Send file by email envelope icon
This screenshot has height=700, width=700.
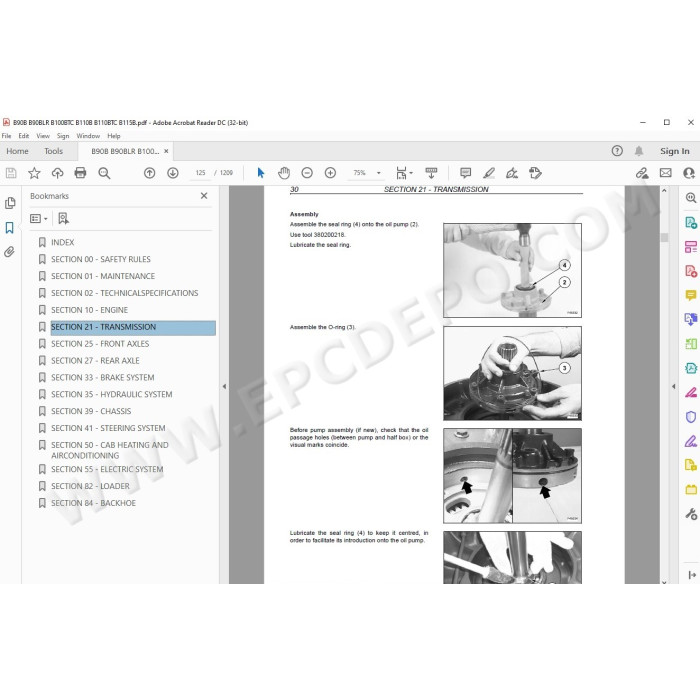pyautogui.click(x=666, y=173)
